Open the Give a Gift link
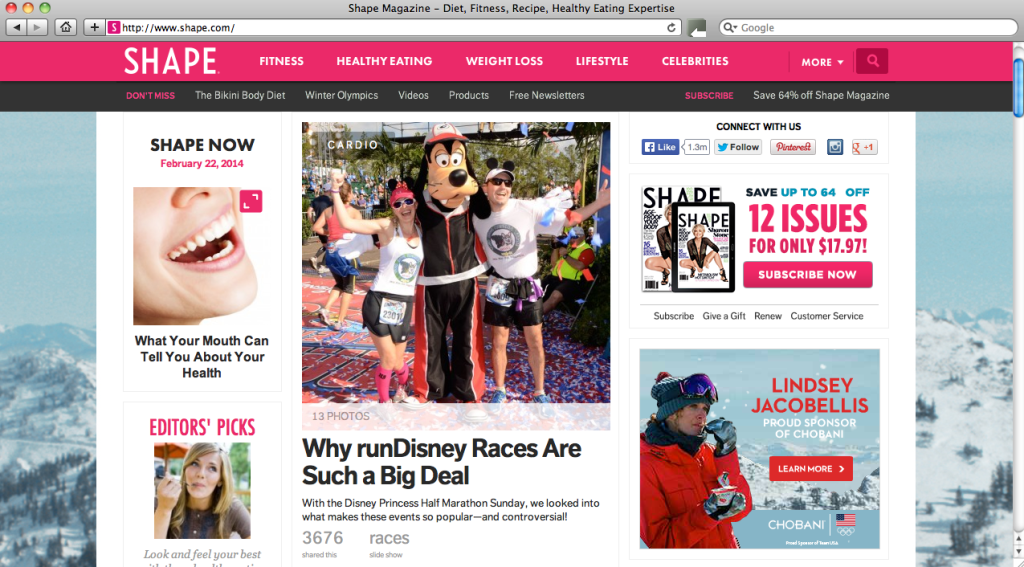This screenshot has width=1024, height=567. pos(724,316)
